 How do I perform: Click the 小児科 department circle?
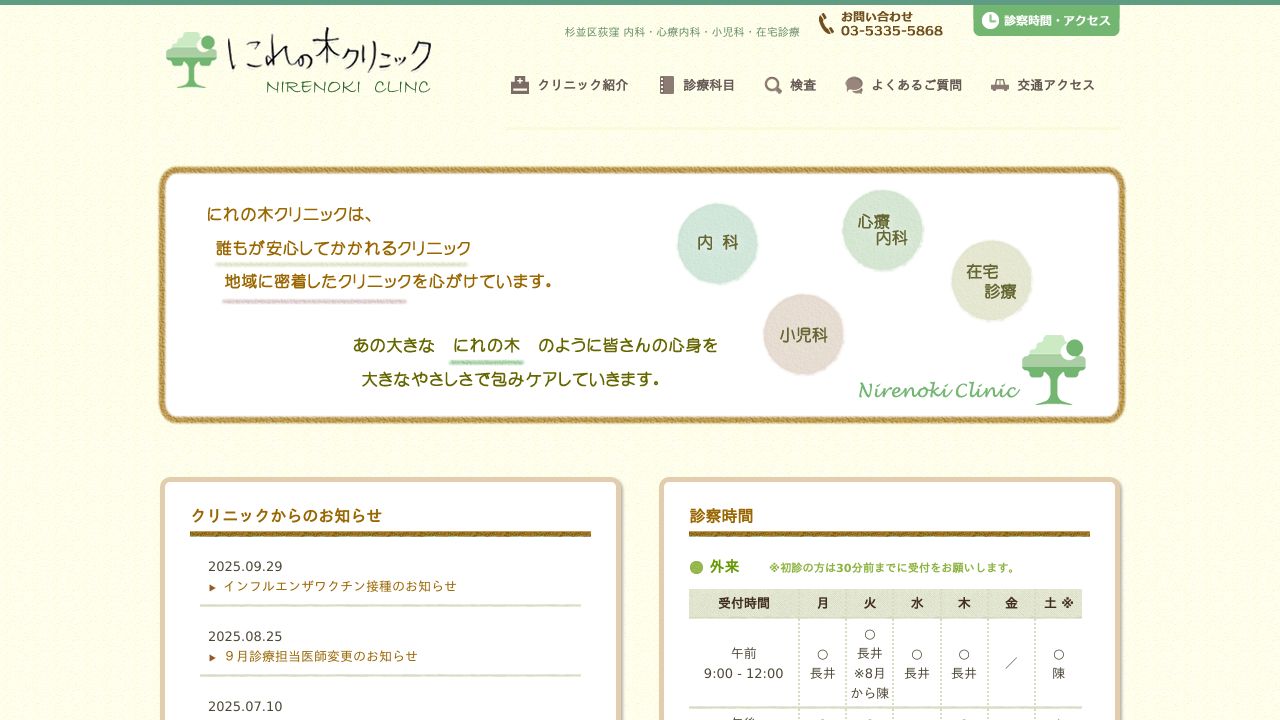point(804,334)
